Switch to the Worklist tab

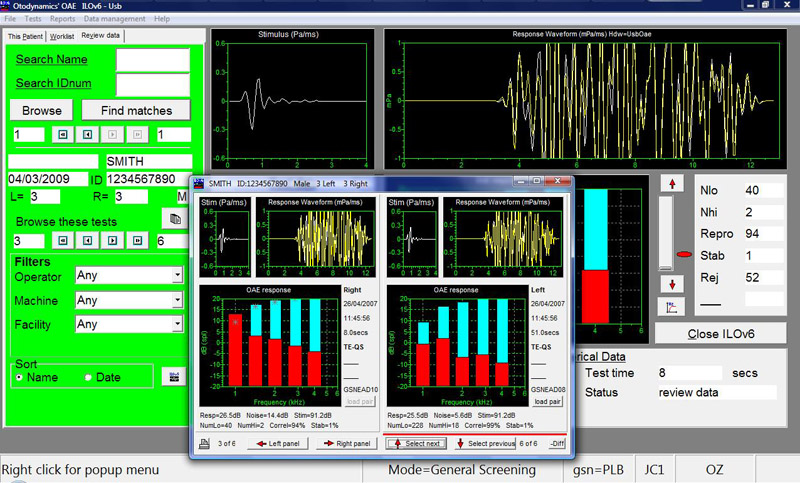62,36
